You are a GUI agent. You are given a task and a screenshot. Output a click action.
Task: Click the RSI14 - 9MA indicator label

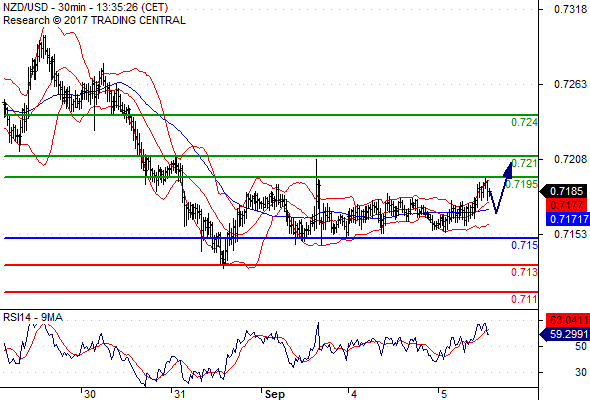33,317
